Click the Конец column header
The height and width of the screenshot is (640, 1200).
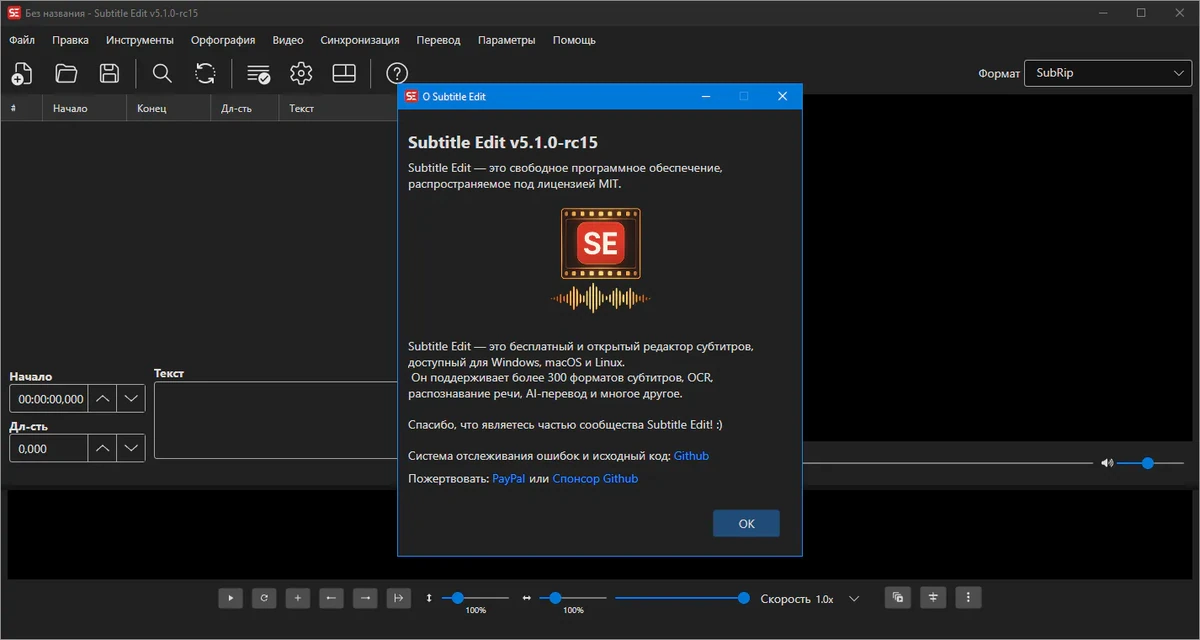pos(167,108)
